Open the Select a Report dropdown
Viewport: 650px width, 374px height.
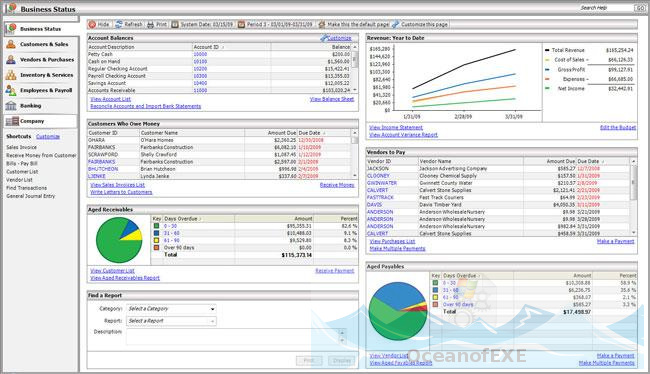(x=171, y=321)
